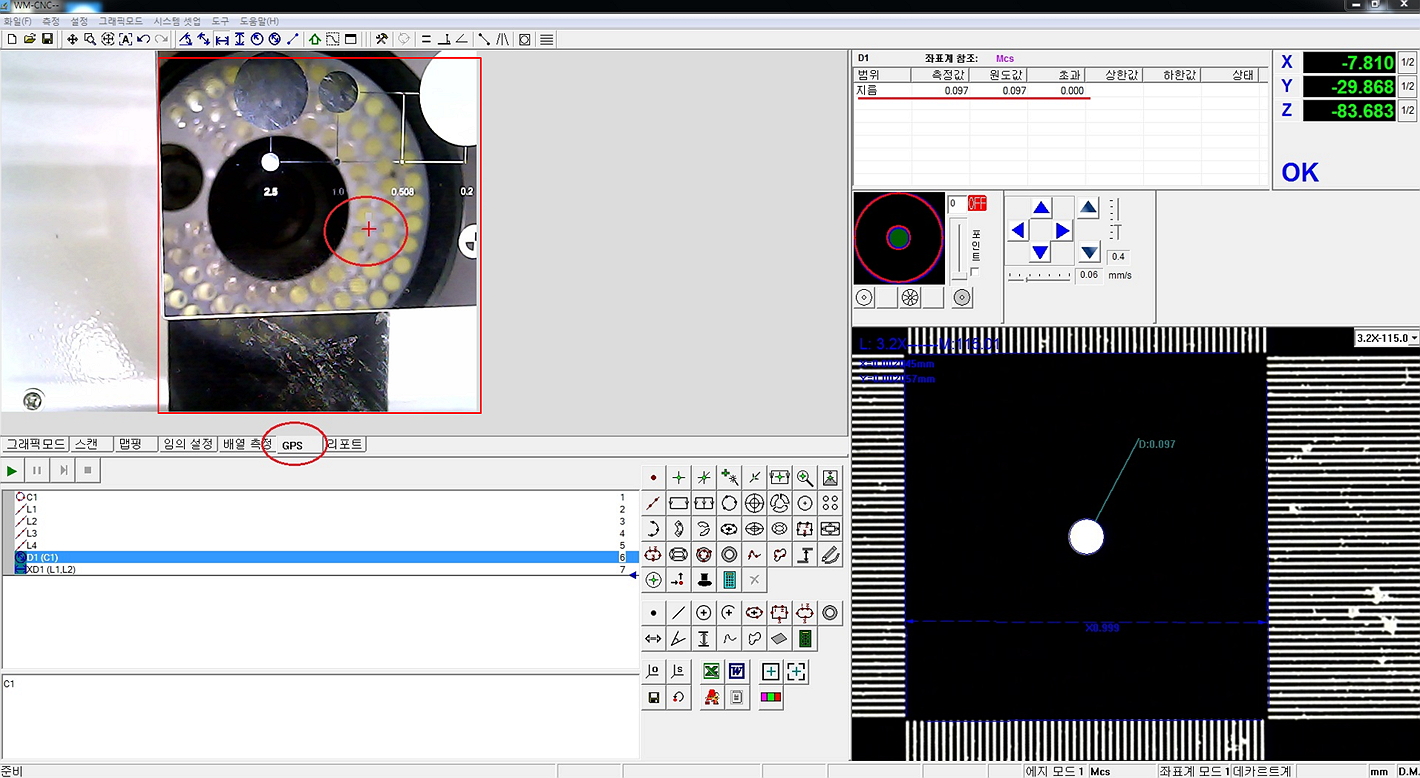The image size is (1420, 778).
Task: Tick the 포인트 checkbox beside light slider
Action: pyautogui.click(x=975, y=272)
